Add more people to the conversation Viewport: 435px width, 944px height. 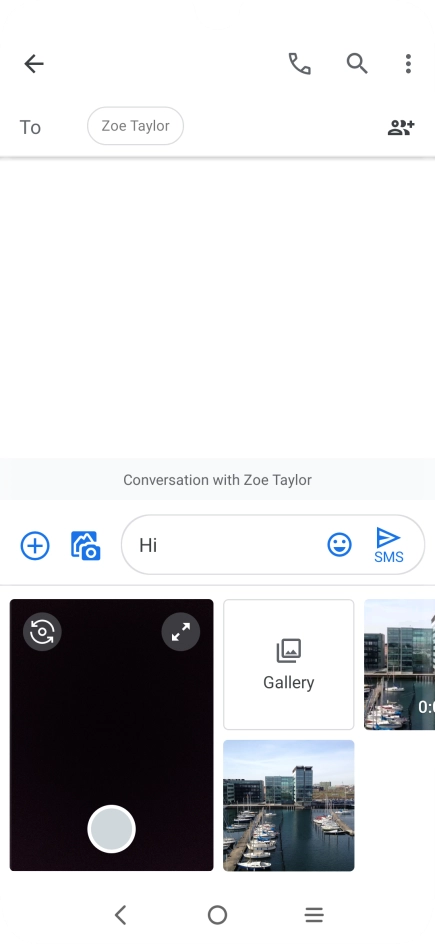401,127
